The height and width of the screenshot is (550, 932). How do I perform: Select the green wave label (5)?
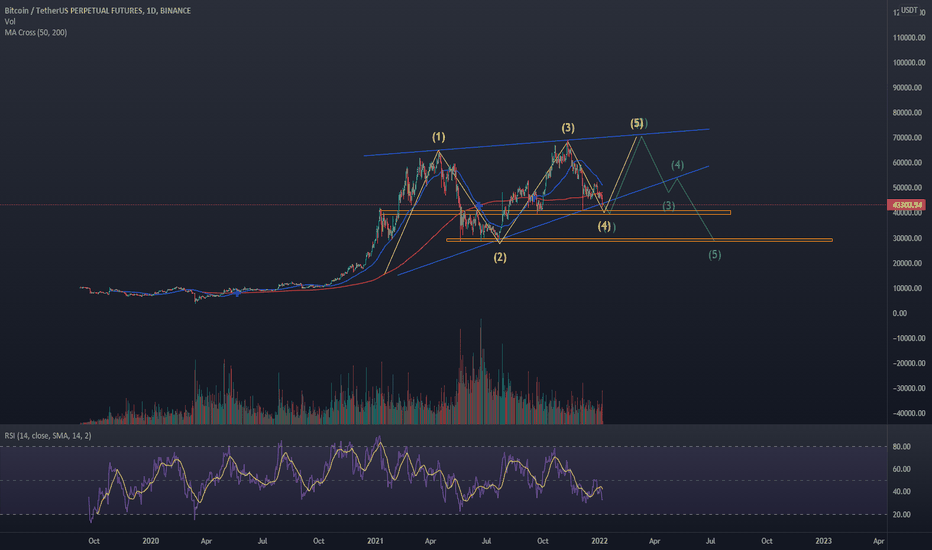coord(714,254)
